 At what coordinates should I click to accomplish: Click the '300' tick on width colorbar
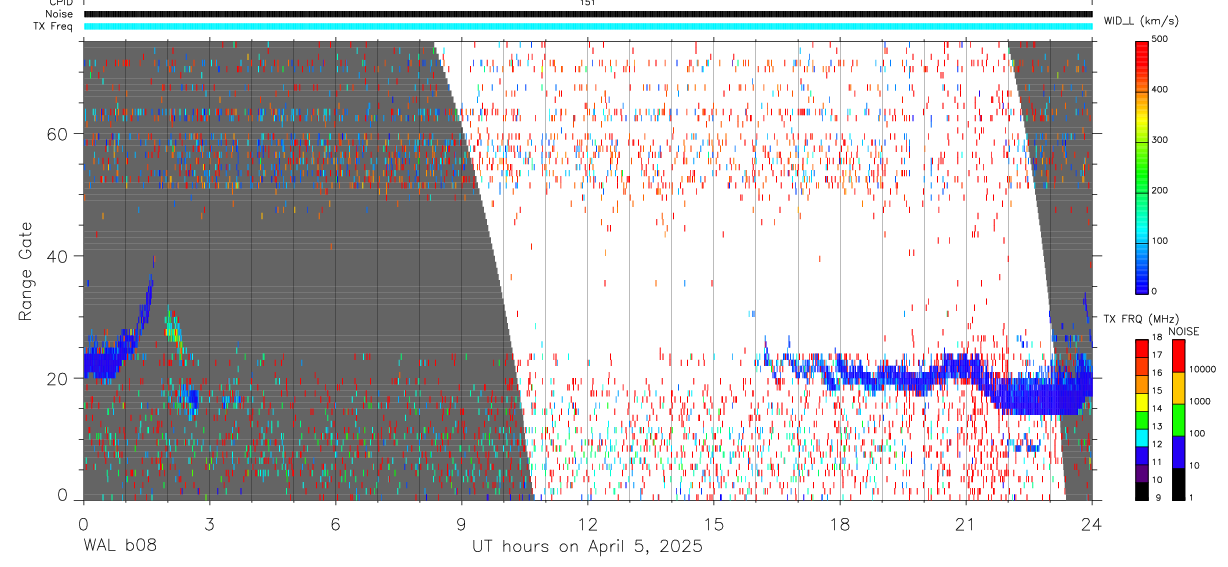point(1161,140)
